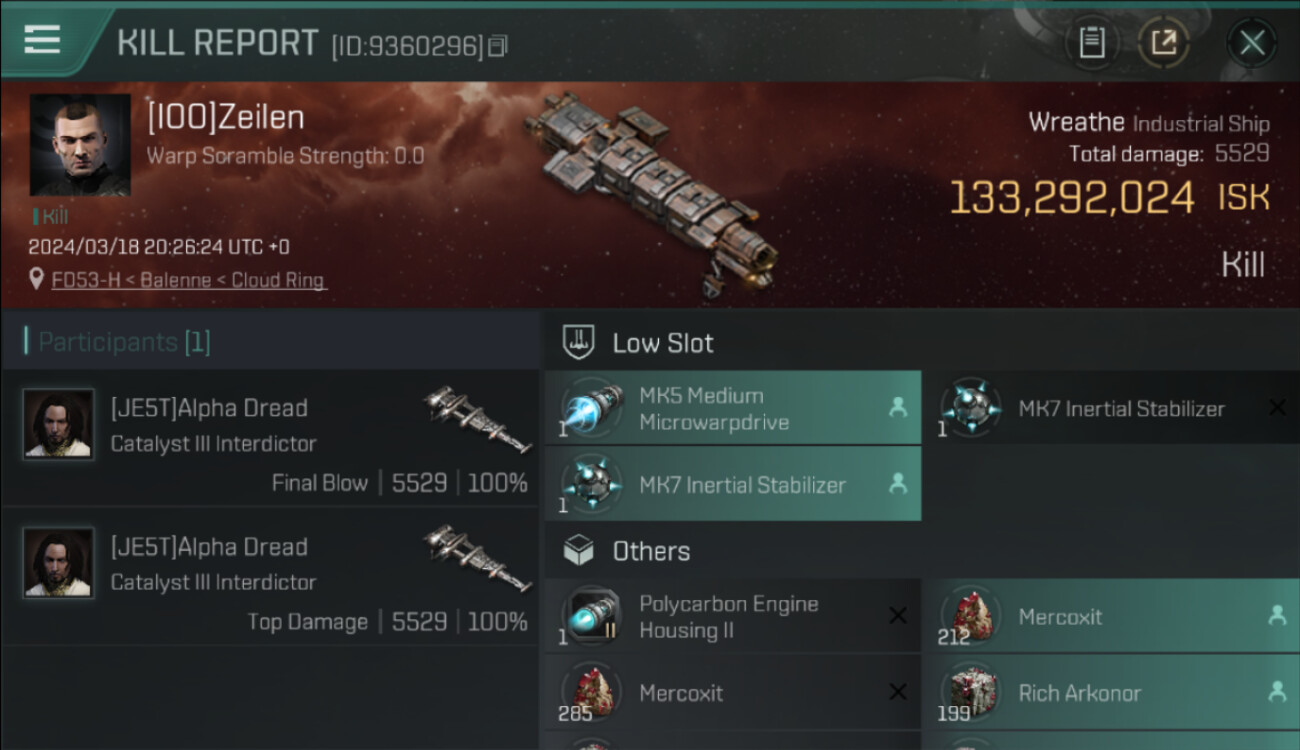Click the Low Slot section icon
Image resolution: width=1300 pixels, height=750 pixels.
[x=579, y=342]
